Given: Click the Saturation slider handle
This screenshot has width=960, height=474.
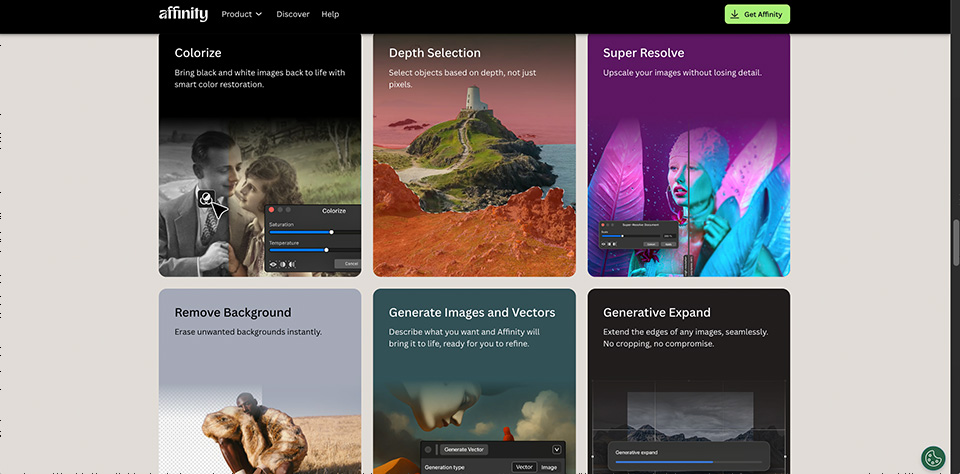Looking at the screenshot, I should pyautogui.click(x=331, y=232).
